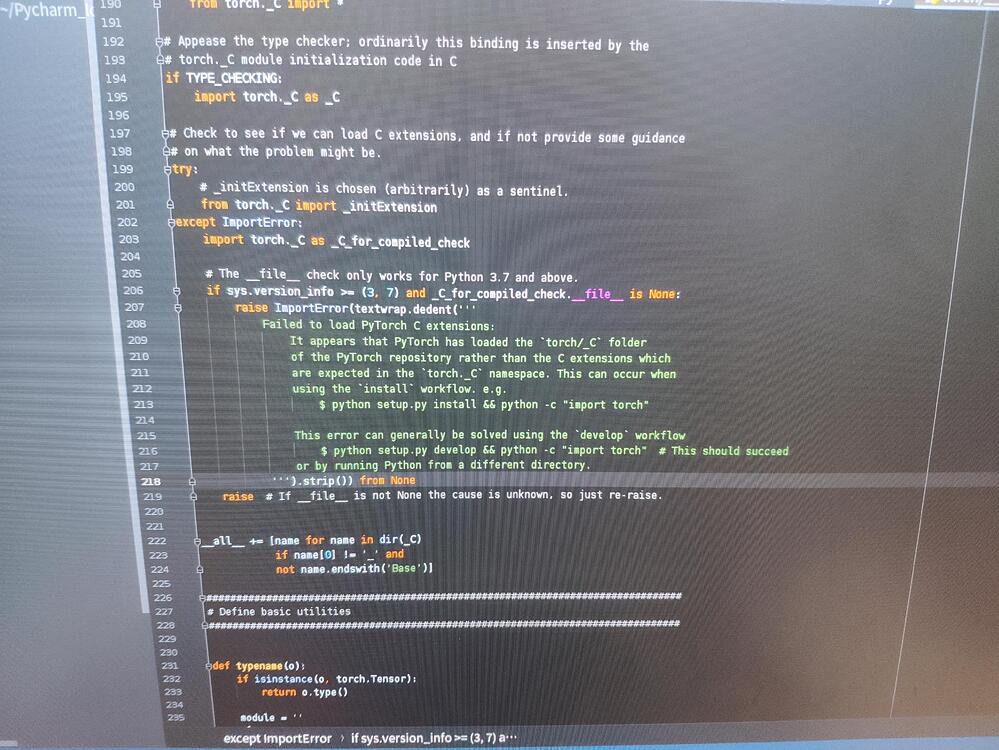Screen dimensions: 999x750
Task: Click fold marker beside if sys.version_info line
Action: tap(178, 291)
